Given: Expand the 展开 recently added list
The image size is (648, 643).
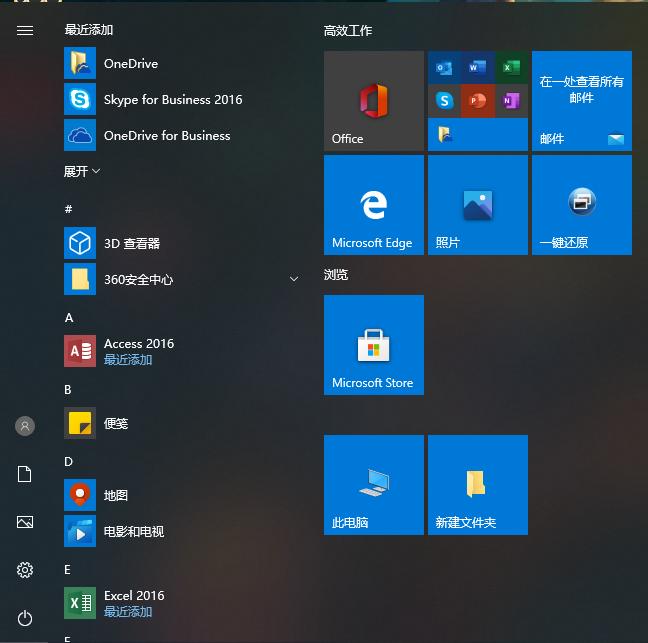Looking at the screenshot, I should 82,171.
